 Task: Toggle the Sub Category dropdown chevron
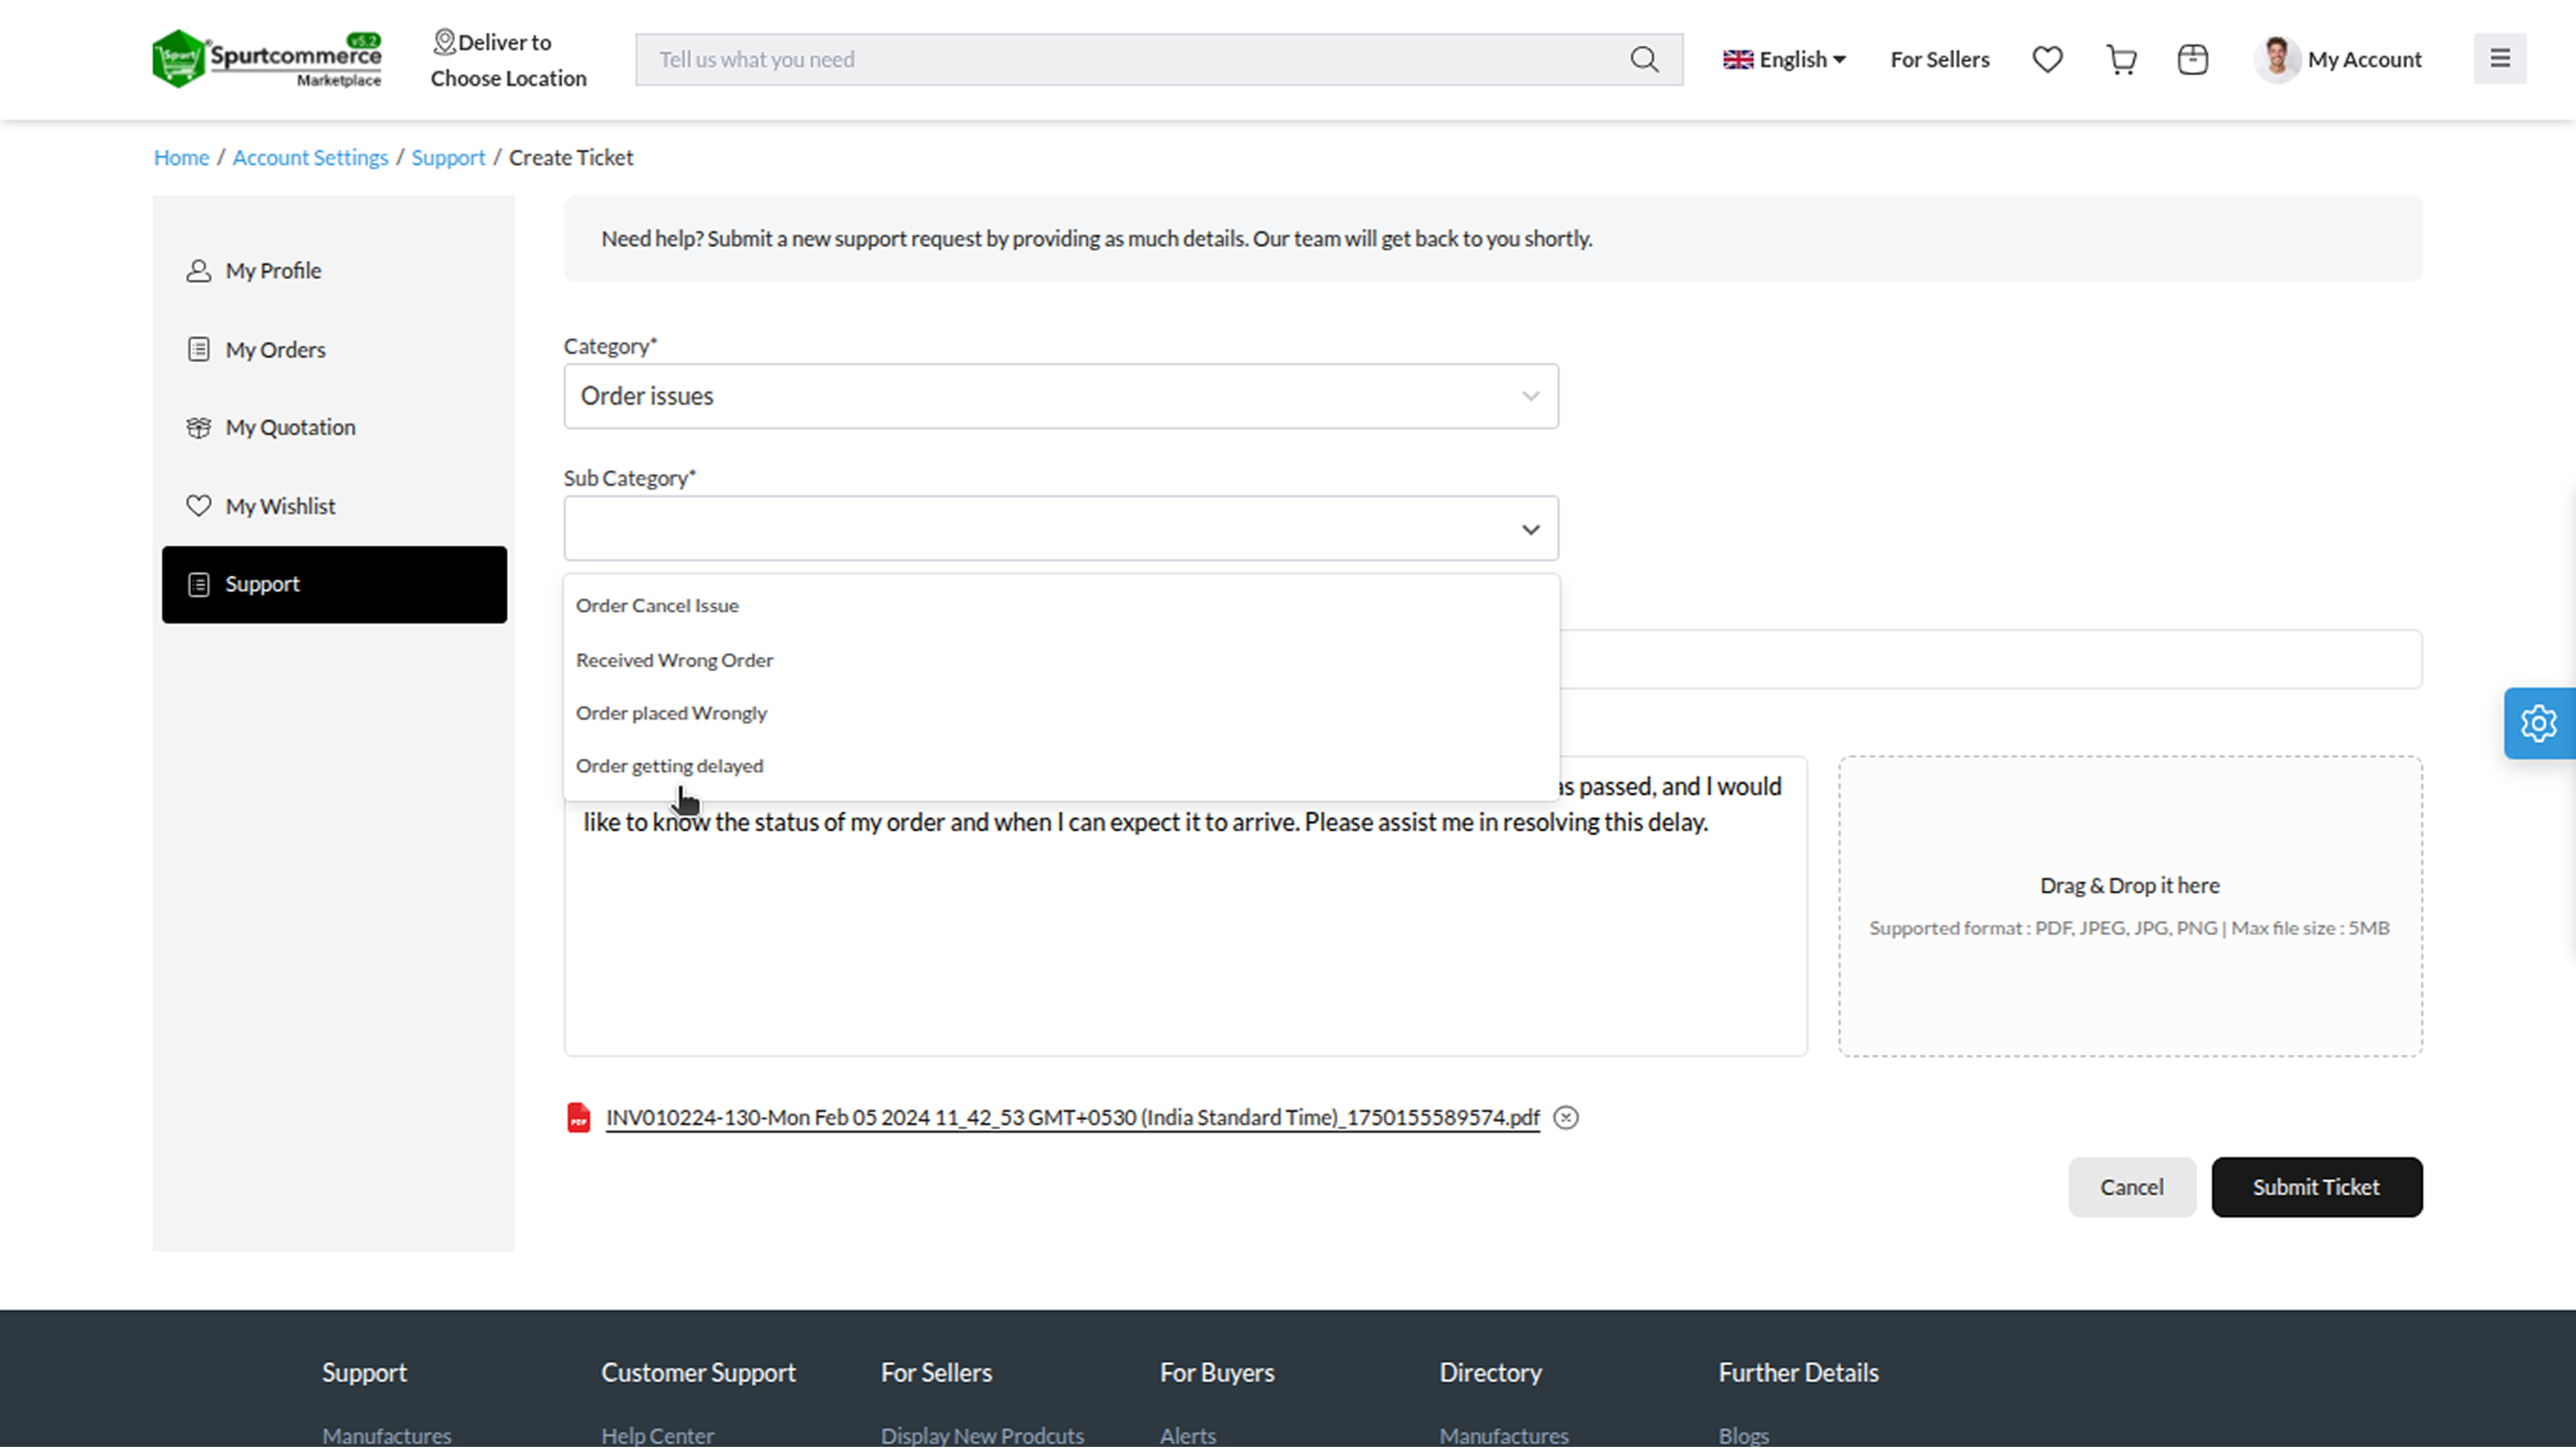point(1530,529)
